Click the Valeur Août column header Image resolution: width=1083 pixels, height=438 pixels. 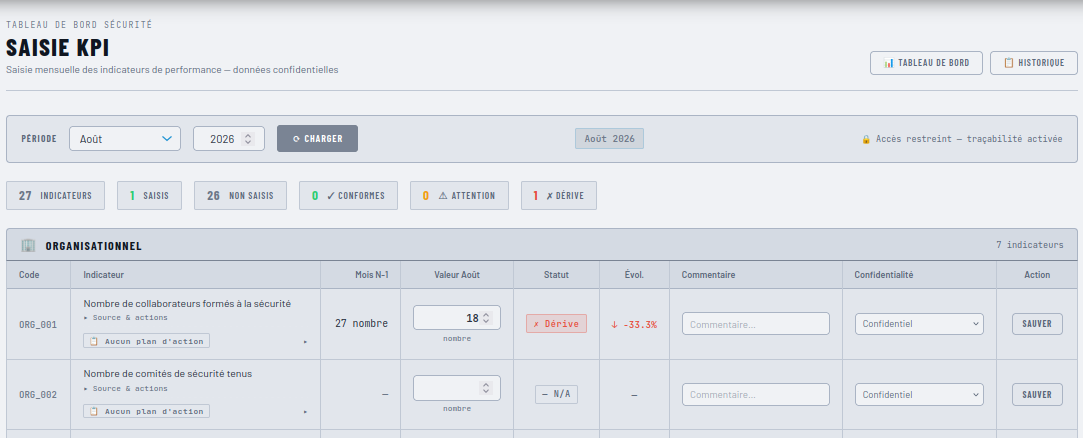(x=457, y=274)
